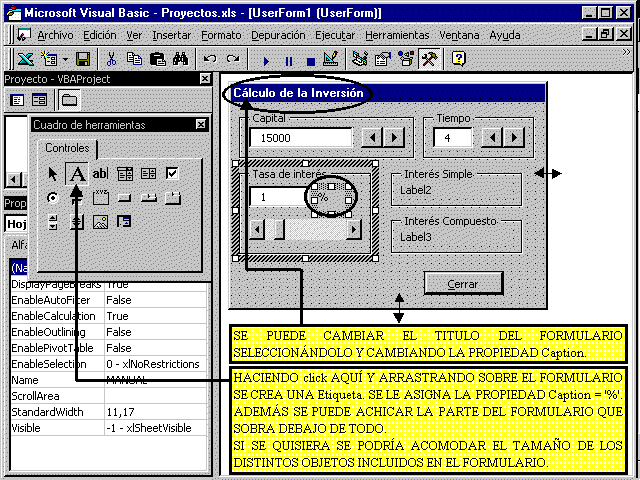Open Object Browser from toolbar icon
This screenshot has width=640, height=480.
(x=406, y=60)
